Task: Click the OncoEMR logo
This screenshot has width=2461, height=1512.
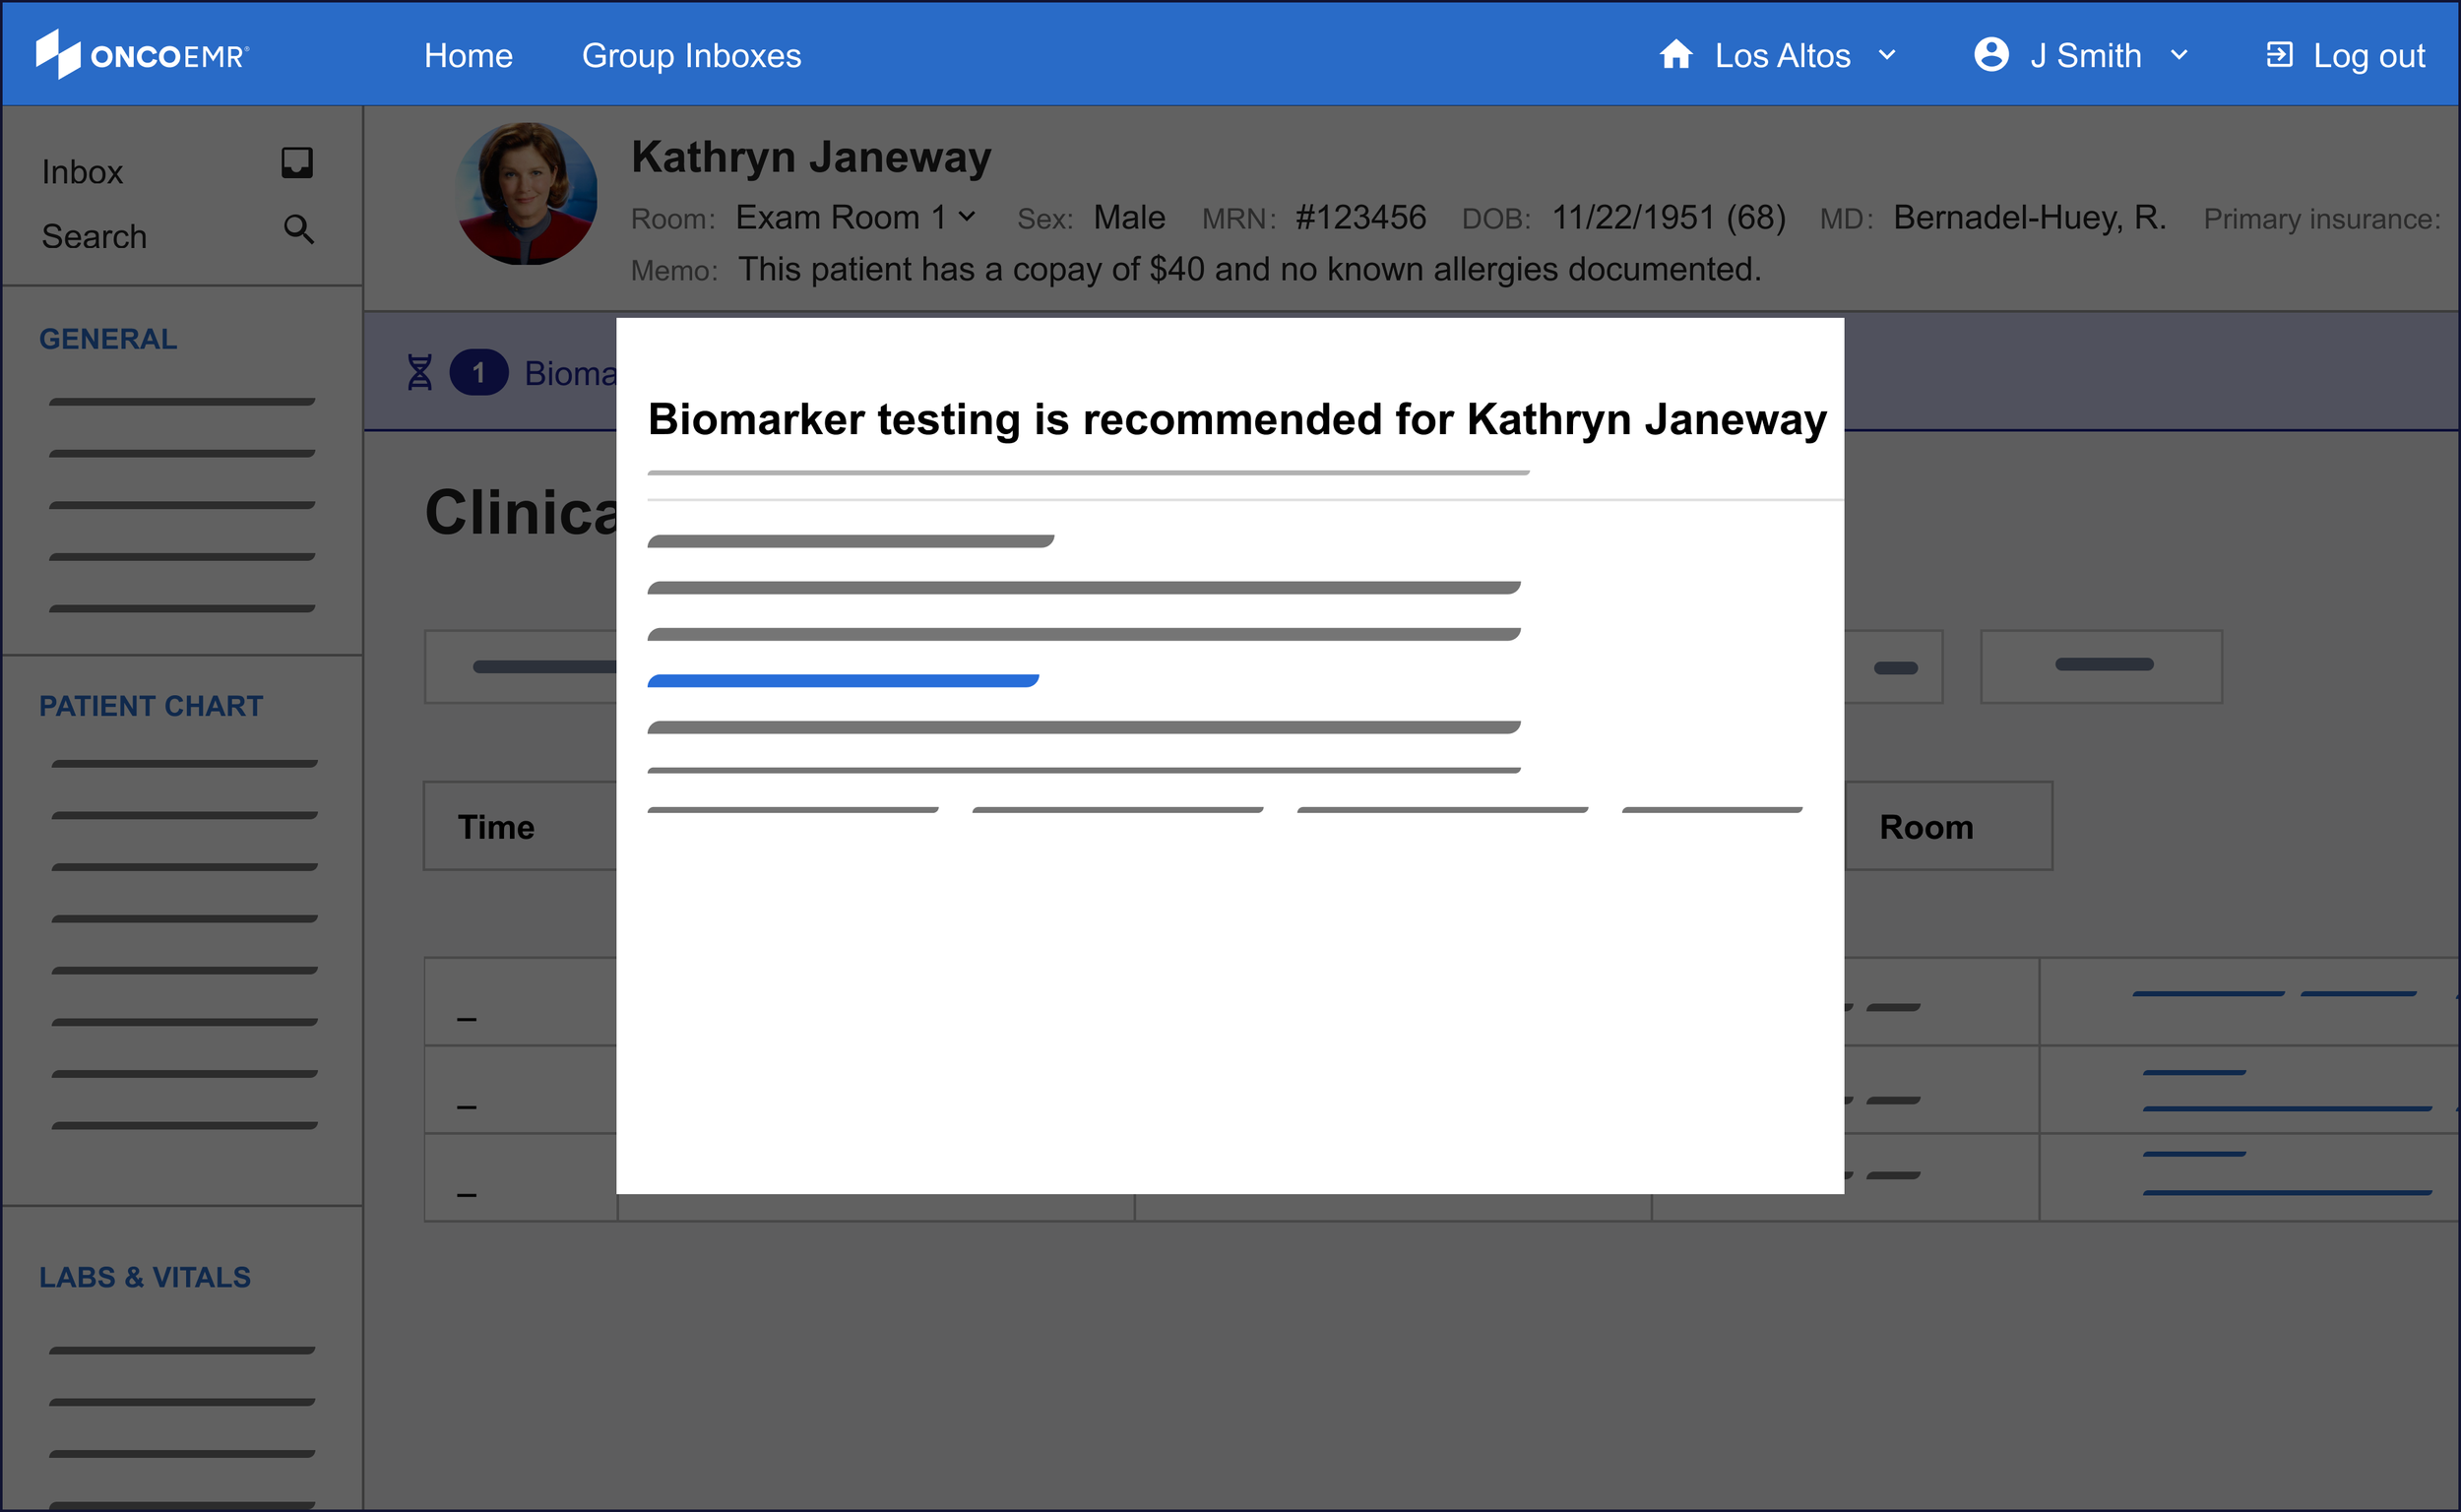Action: click(x=142, y=54)
